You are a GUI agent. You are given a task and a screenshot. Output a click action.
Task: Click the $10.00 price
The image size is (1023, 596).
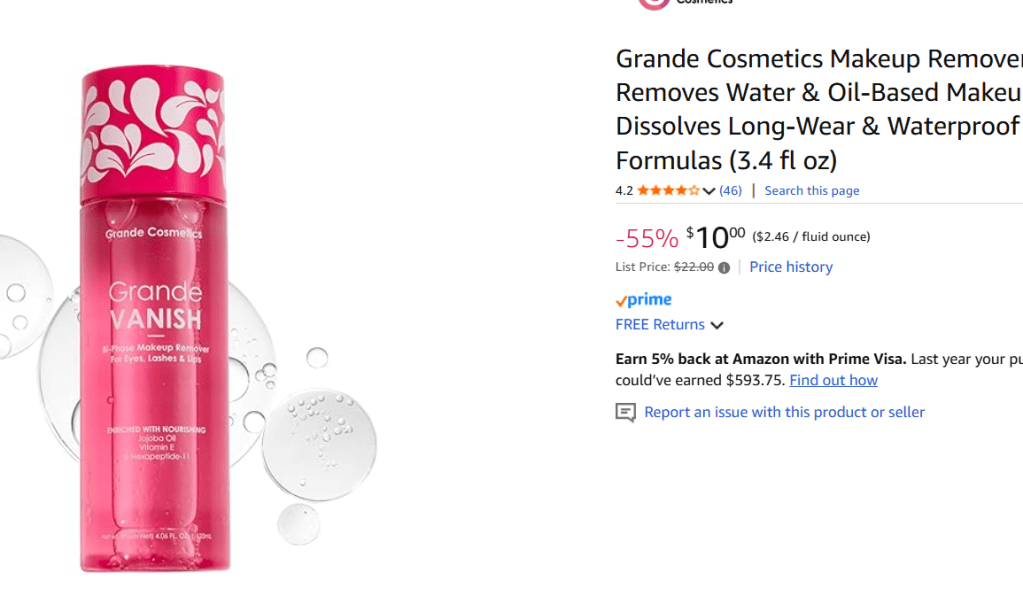pos(716,238)
